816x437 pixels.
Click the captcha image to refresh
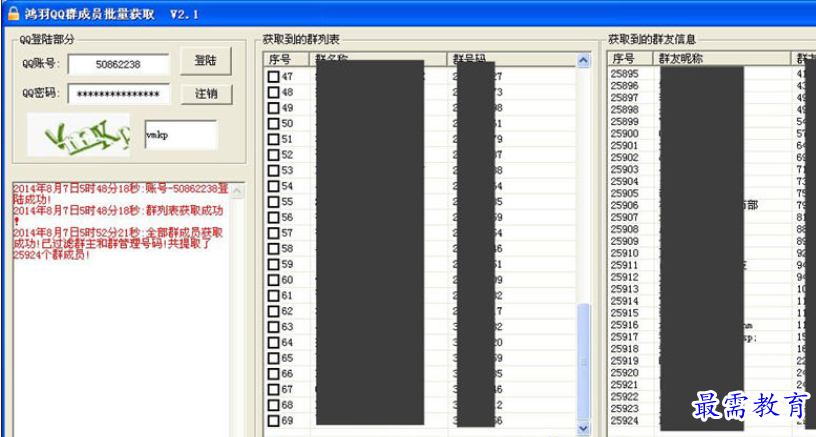click(79, 135)
